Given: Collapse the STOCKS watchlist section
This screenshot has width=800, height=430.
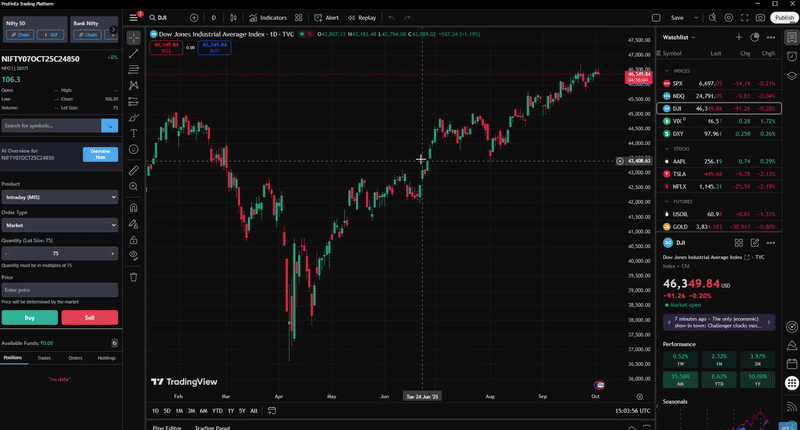Looking at the screenshot, I should click(667, 149).
